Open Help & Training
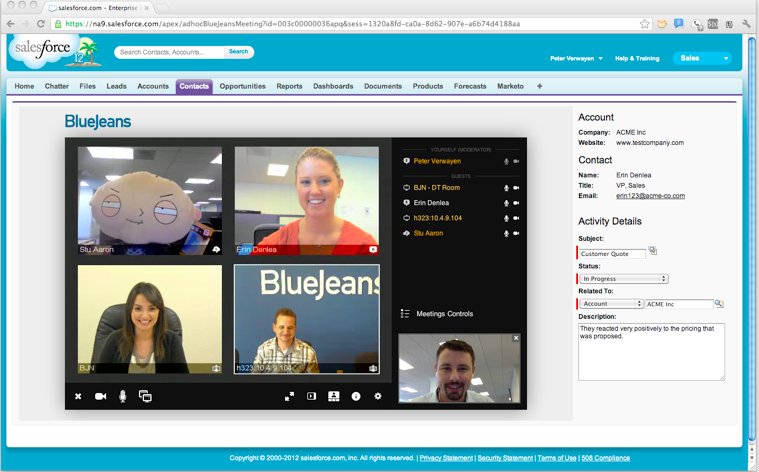This screenshot has height=472, width=759. click(637, 58)
